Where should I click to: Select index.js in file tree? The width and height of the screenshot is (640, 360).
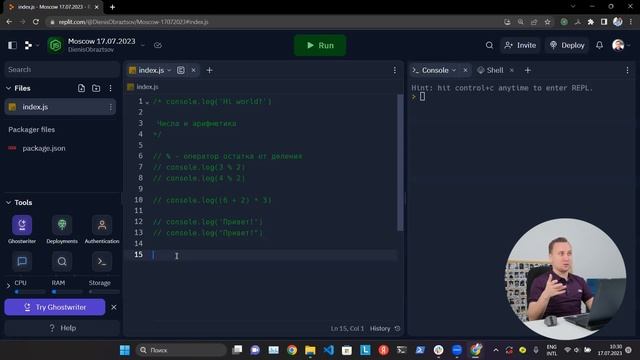(x=60, y=107)
